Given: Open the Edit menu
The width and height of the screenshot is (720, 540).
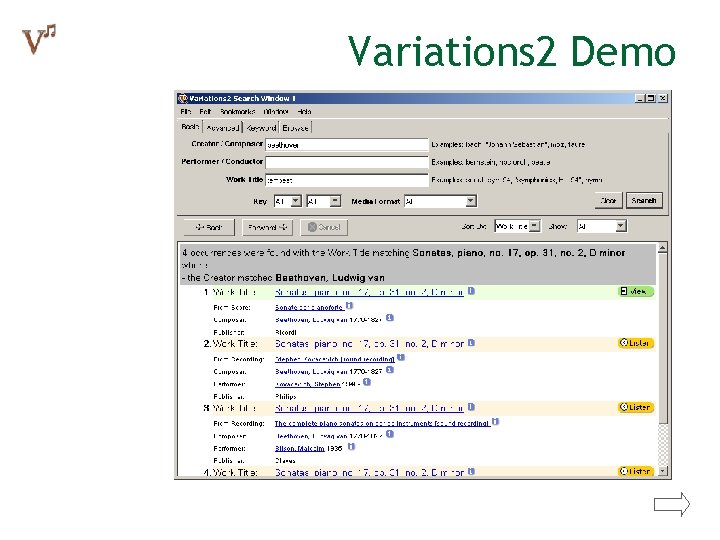Looking at the screenshot, I should pos(205,112).
